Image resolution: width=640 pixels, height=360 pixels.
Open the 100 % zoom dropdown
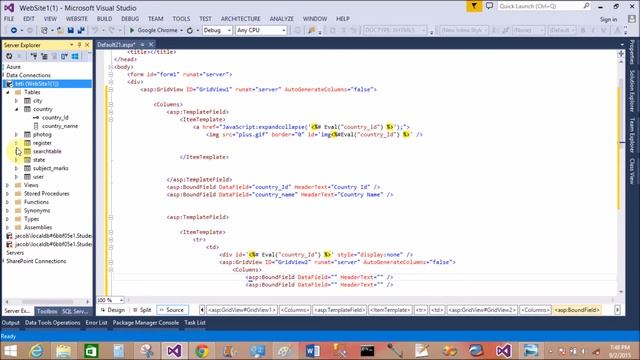coord(121,300)
